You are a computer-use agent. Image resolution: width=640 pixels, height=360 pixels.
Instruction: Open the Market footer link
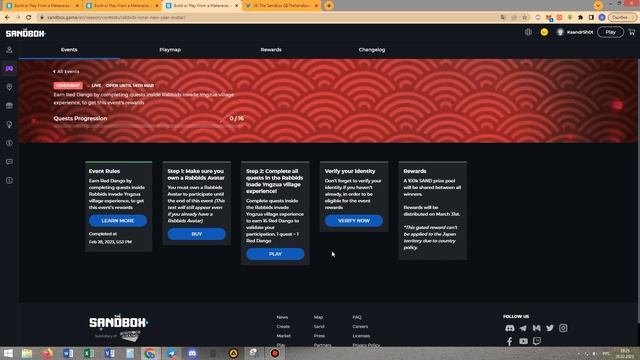pyautogui.click(x=284, y=336)
